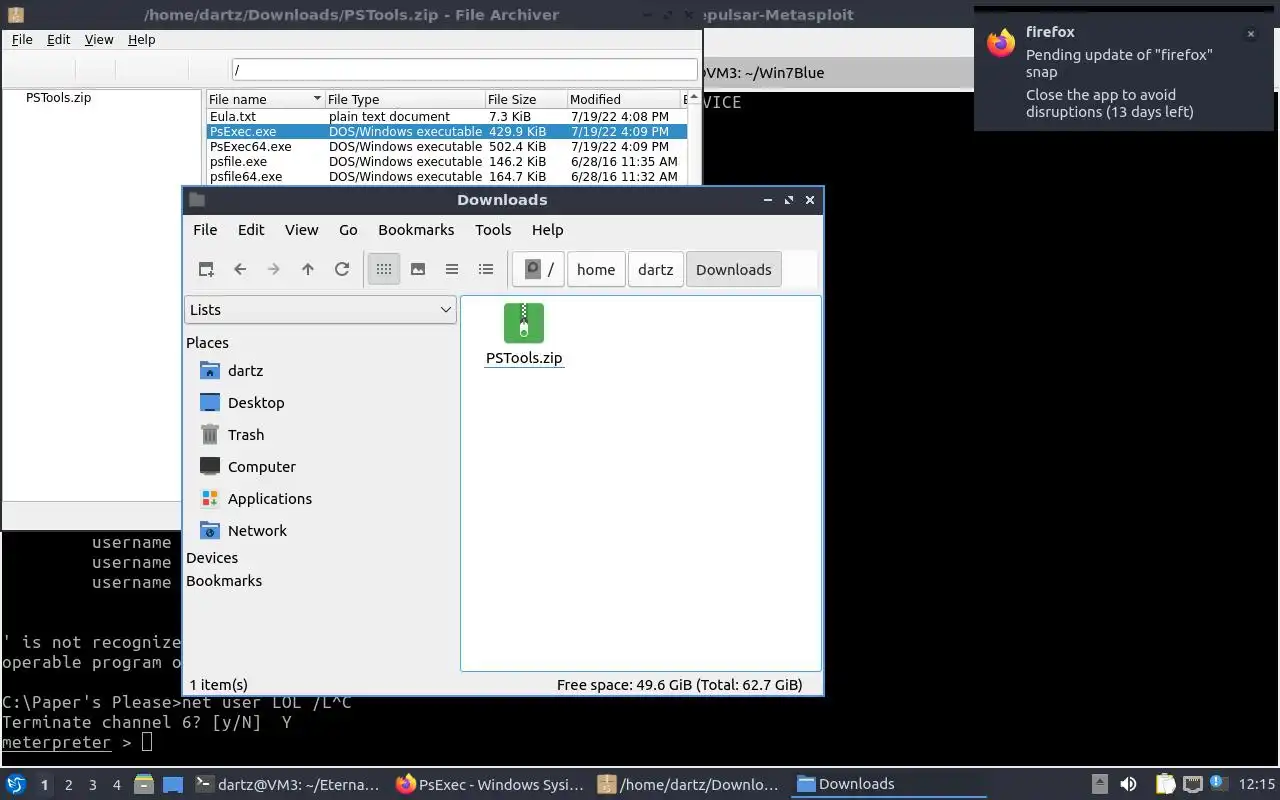Go up to the parent folder

click(x=308, y=269)
